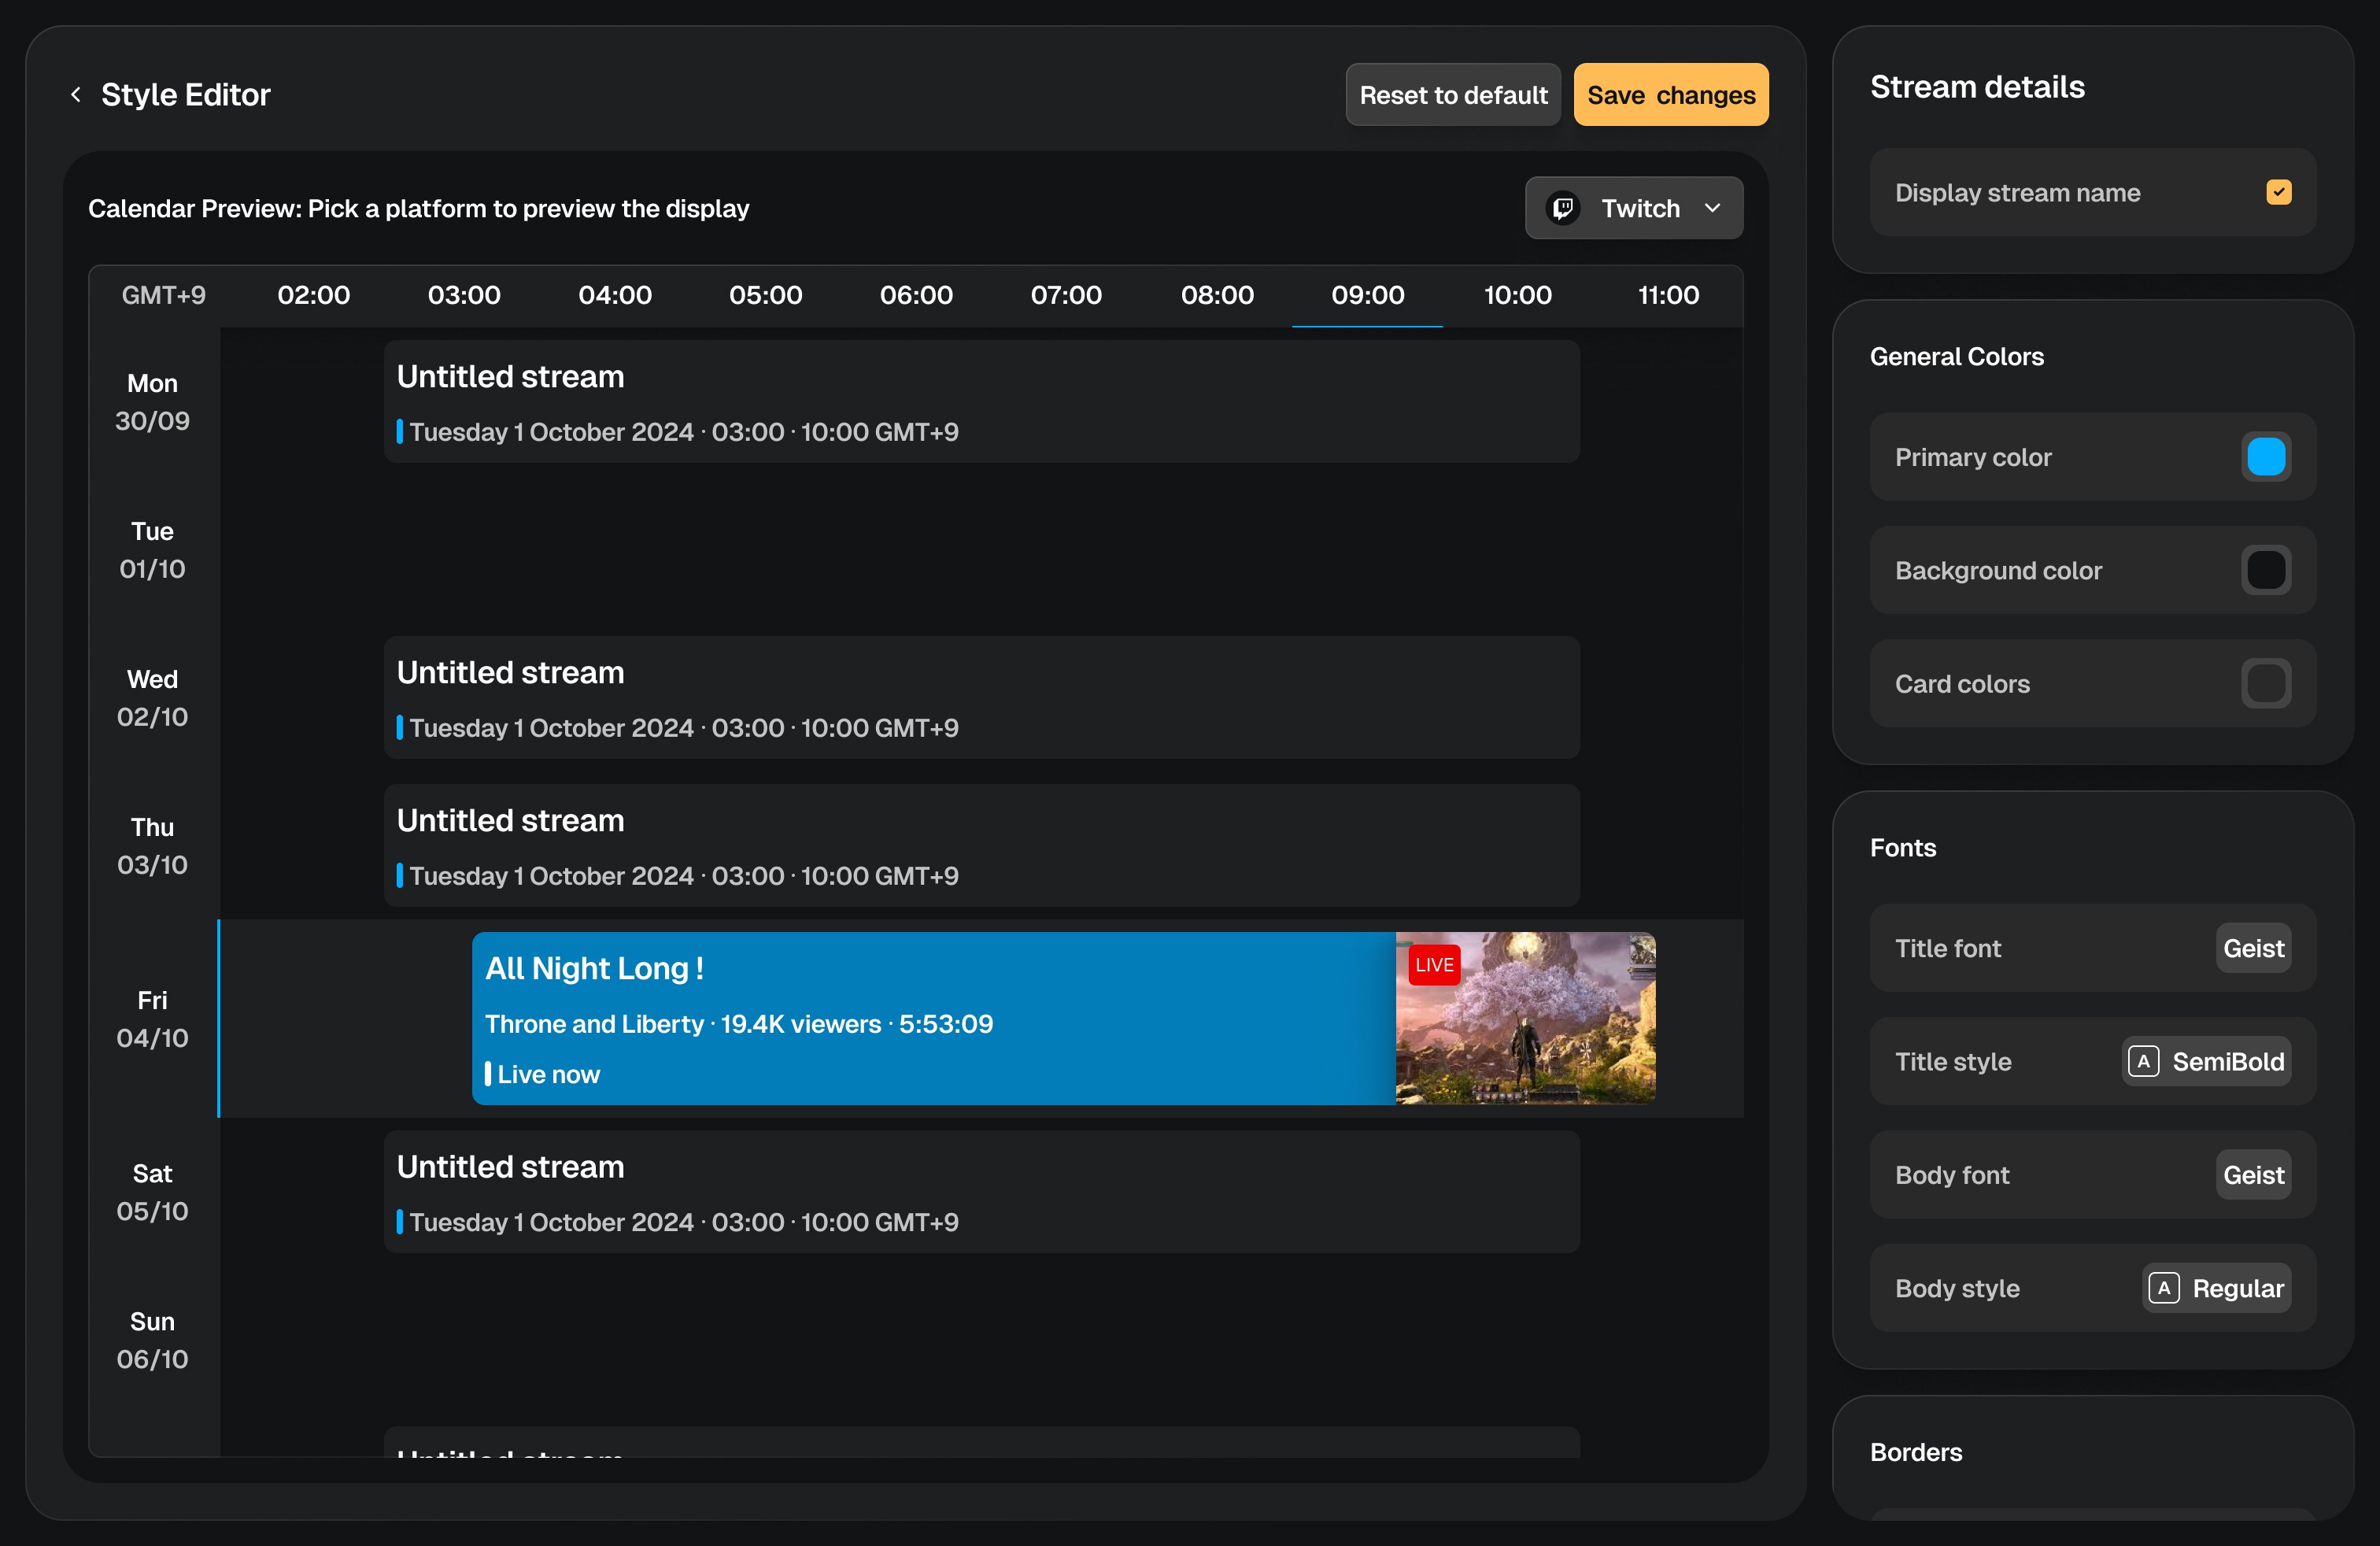Click the 06:00 time column header

click(x=916, y=295)
